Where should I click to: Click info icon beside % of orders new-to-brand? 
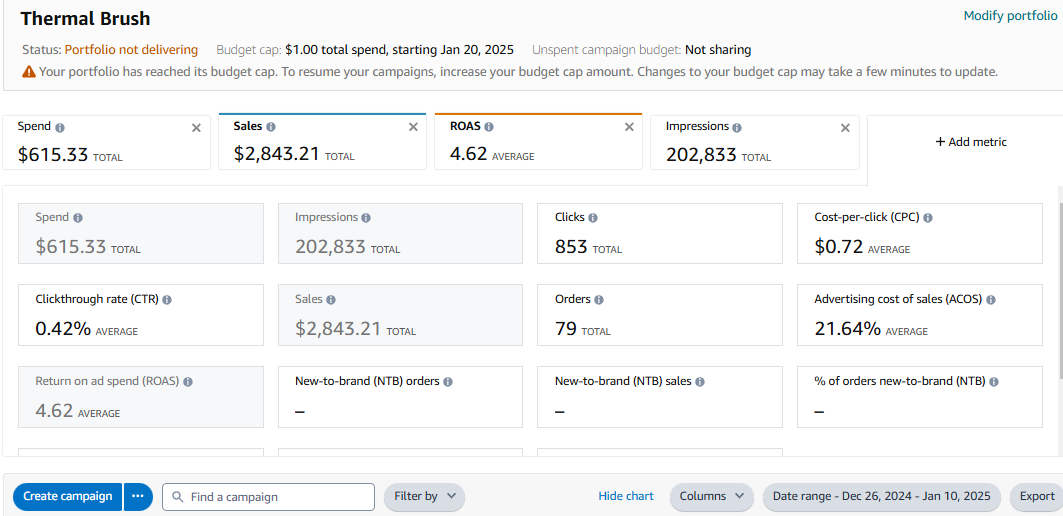[993, 382]
